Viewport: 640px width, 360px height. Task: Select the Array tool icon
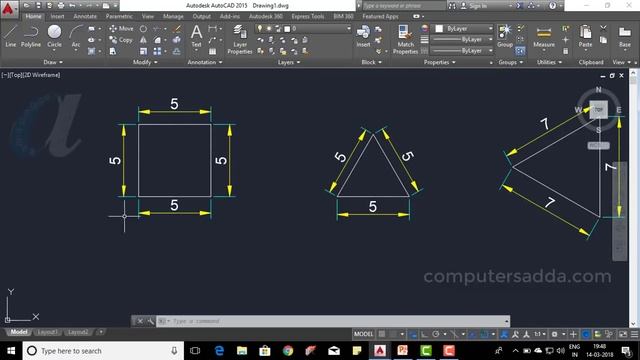[157, 51]
